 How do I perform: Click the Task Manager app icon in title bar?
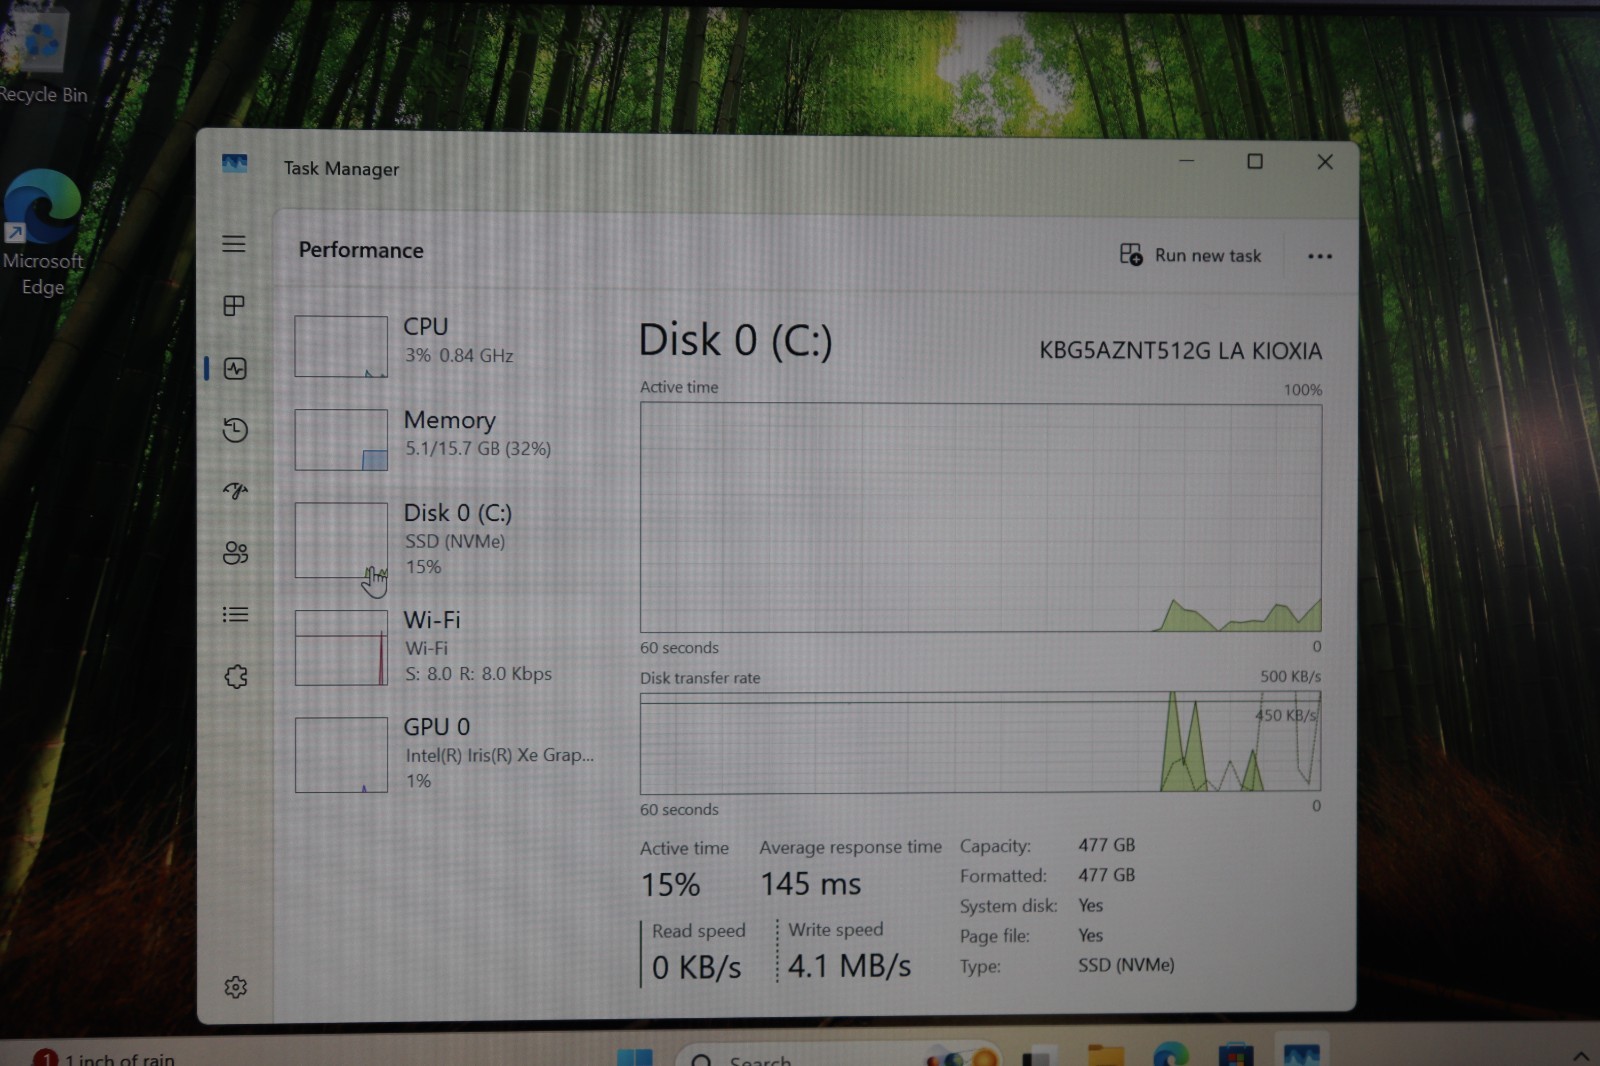point(234,163)
